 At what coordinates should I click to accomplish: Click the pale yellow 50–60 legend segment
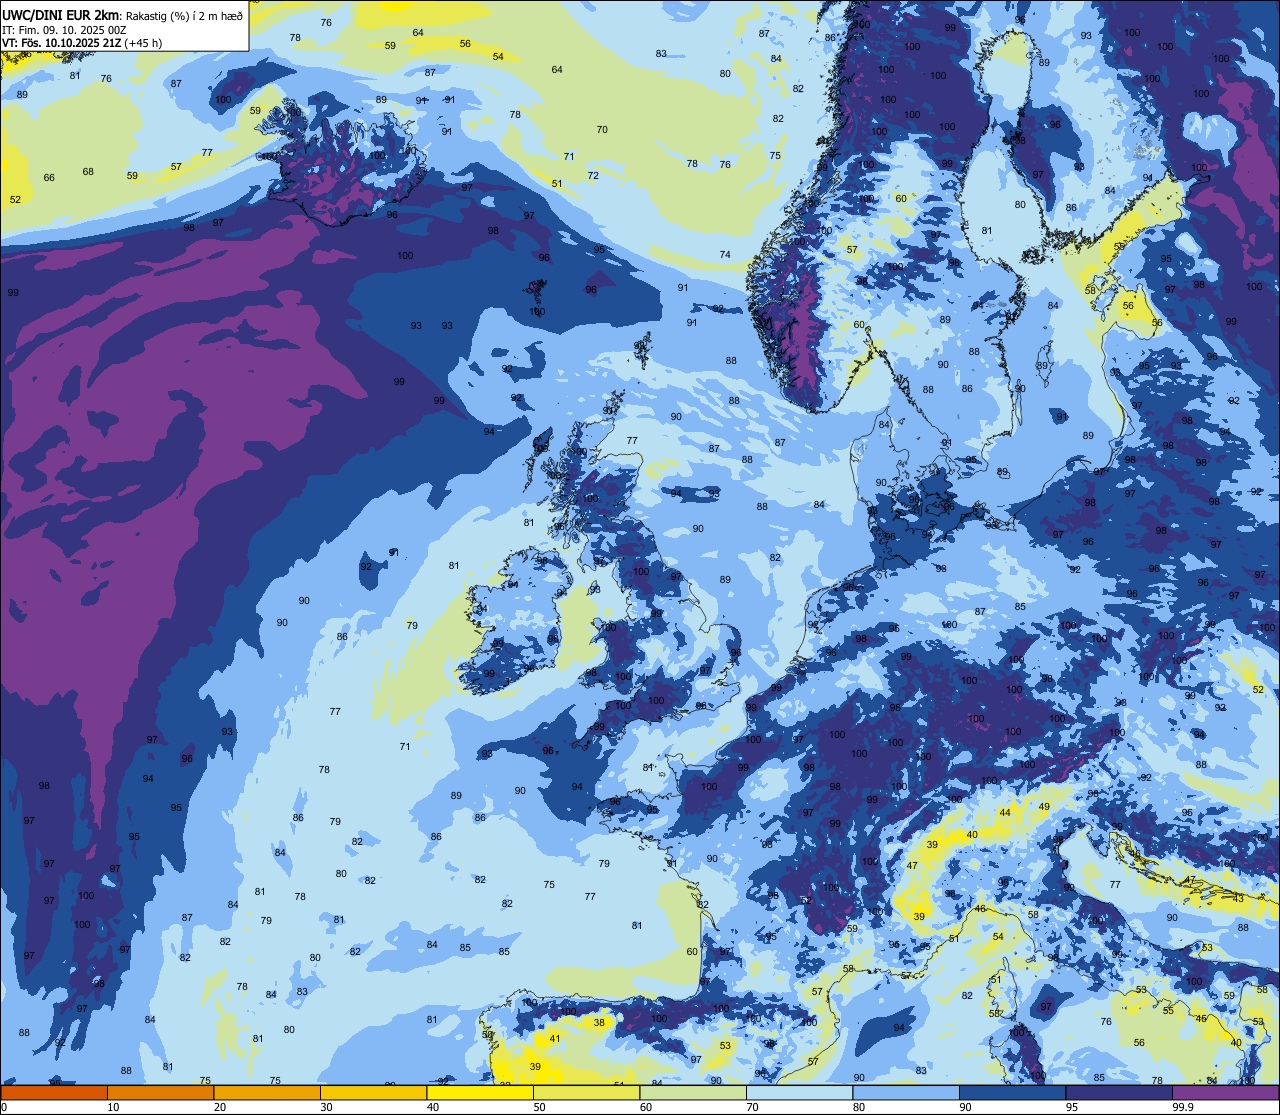tap(586, 1092)
